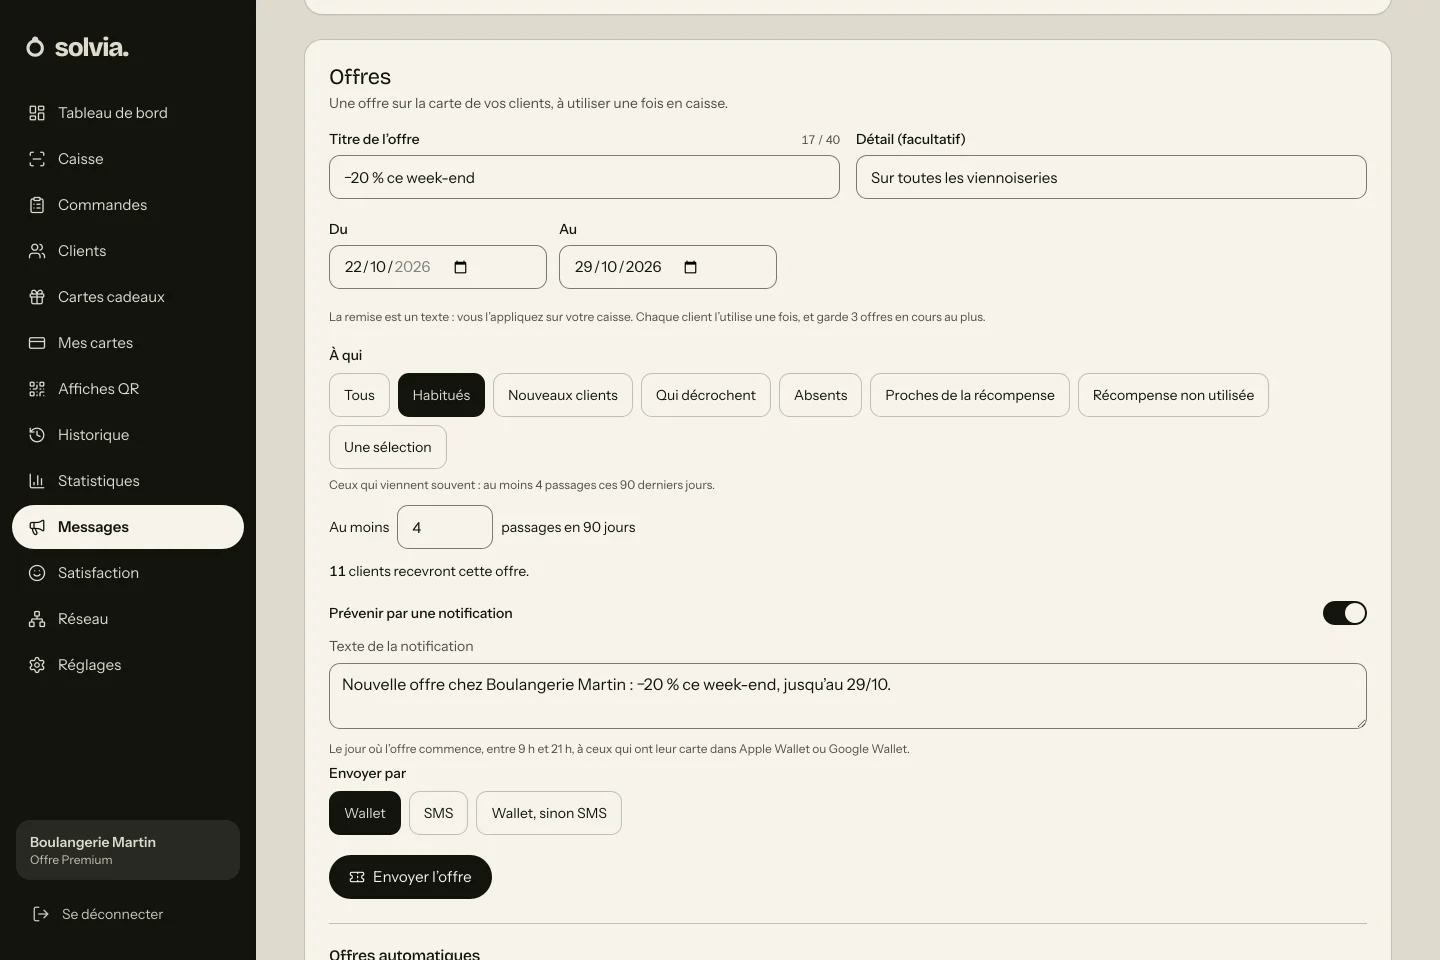
Task: Choose Récompense non utilisée audience
Action: (x=1173, y=395)
